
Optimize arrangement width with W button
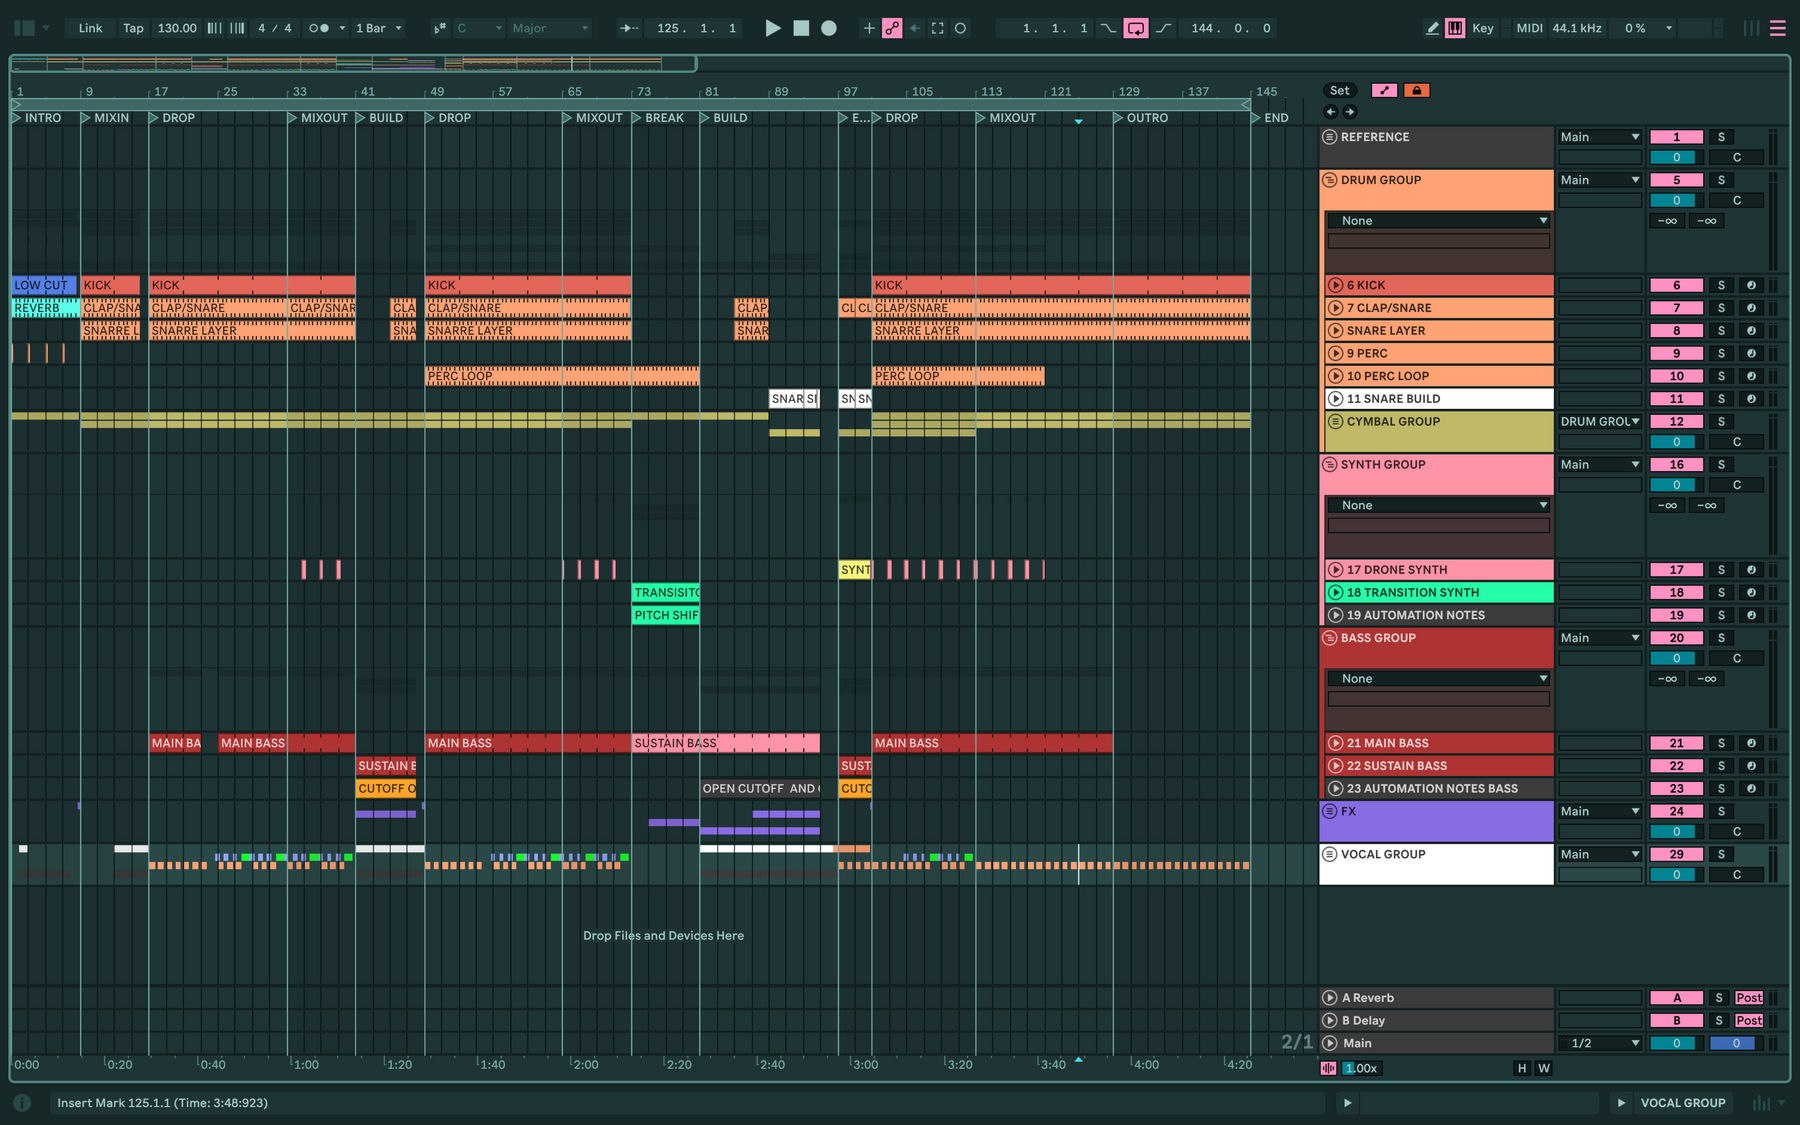(1544, 1068)
